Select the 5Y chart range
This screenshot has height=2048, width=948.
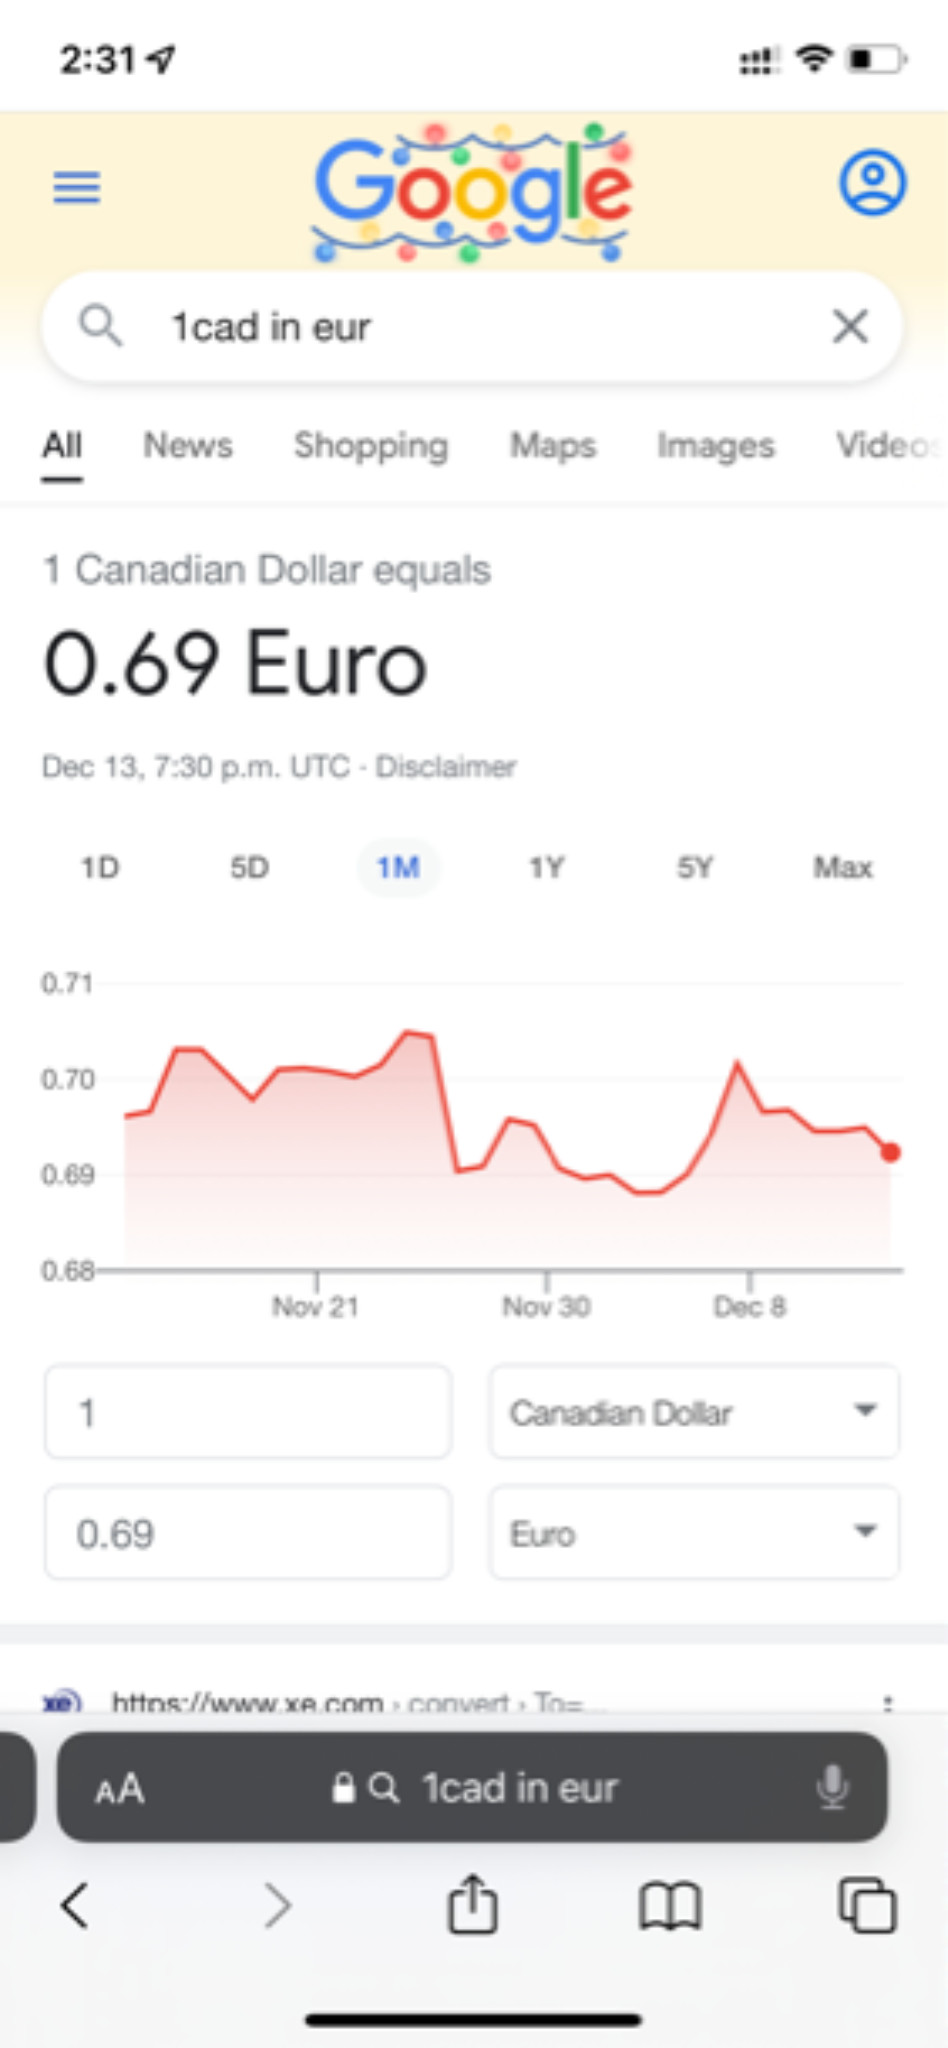pos(695,867)
